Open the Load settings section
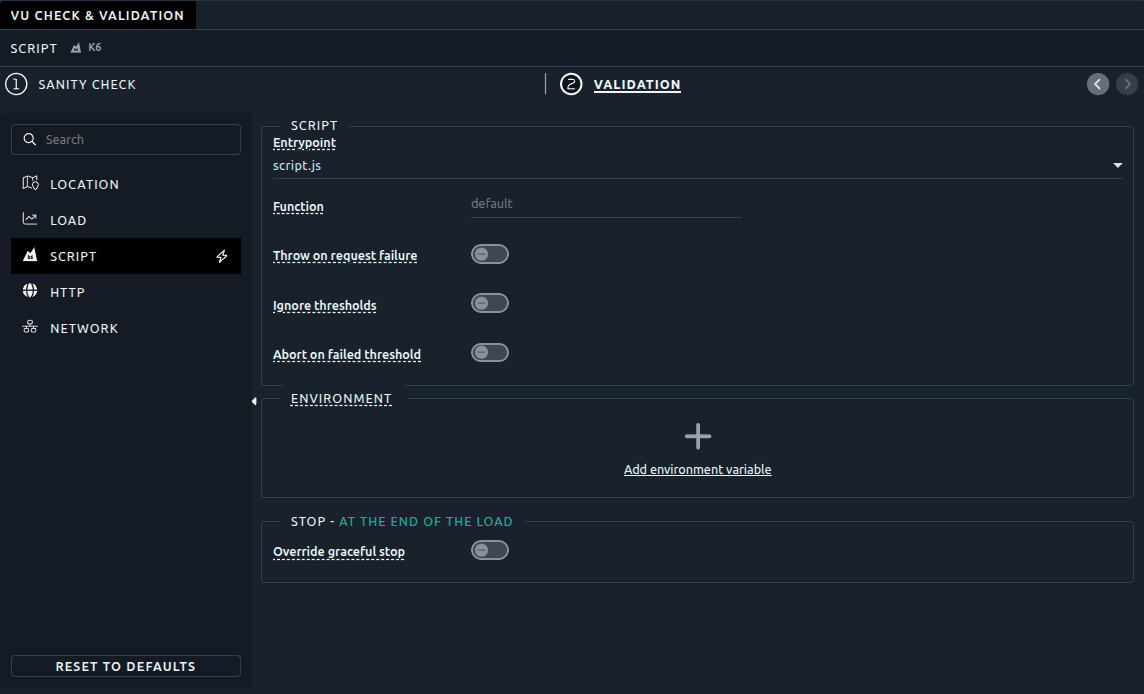Image resolution: width=1144 pixels, height=694 pixels. (125, 220)
